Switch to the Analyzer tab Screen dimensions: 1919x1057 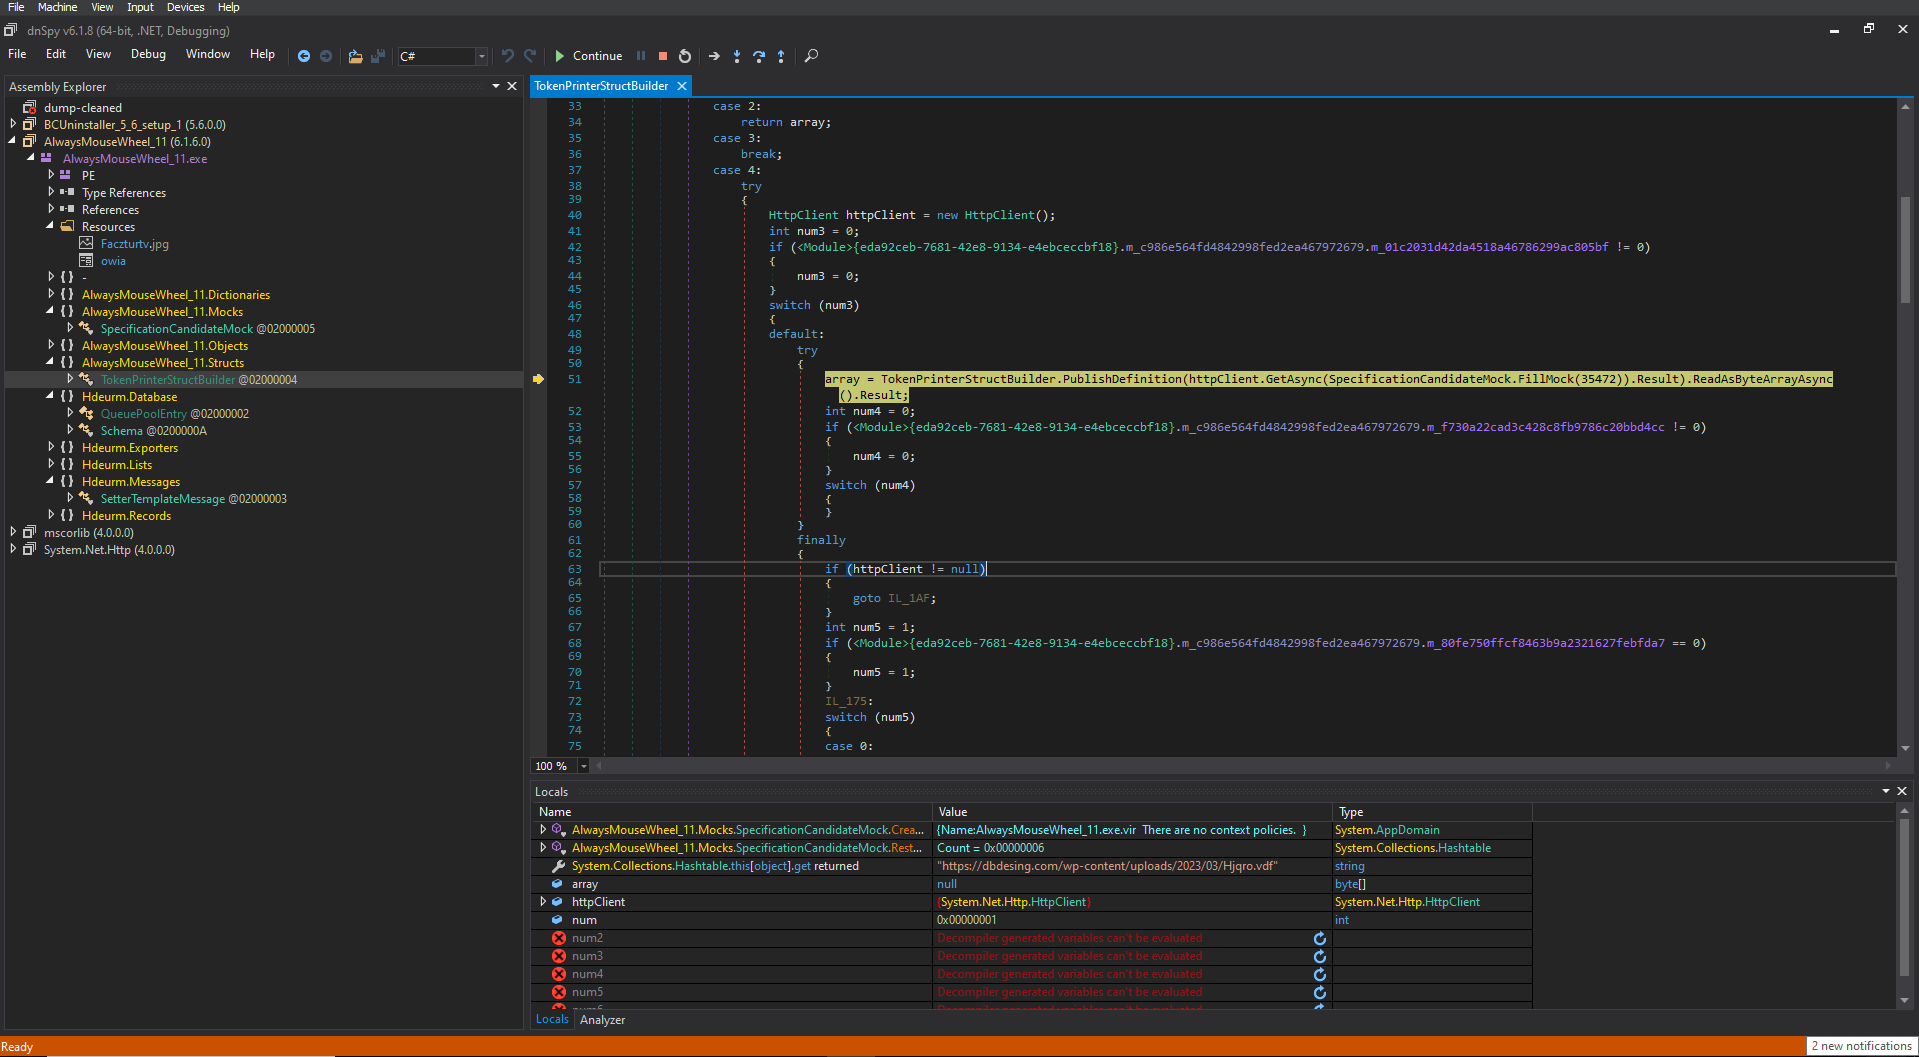[x=602, y=1020]
